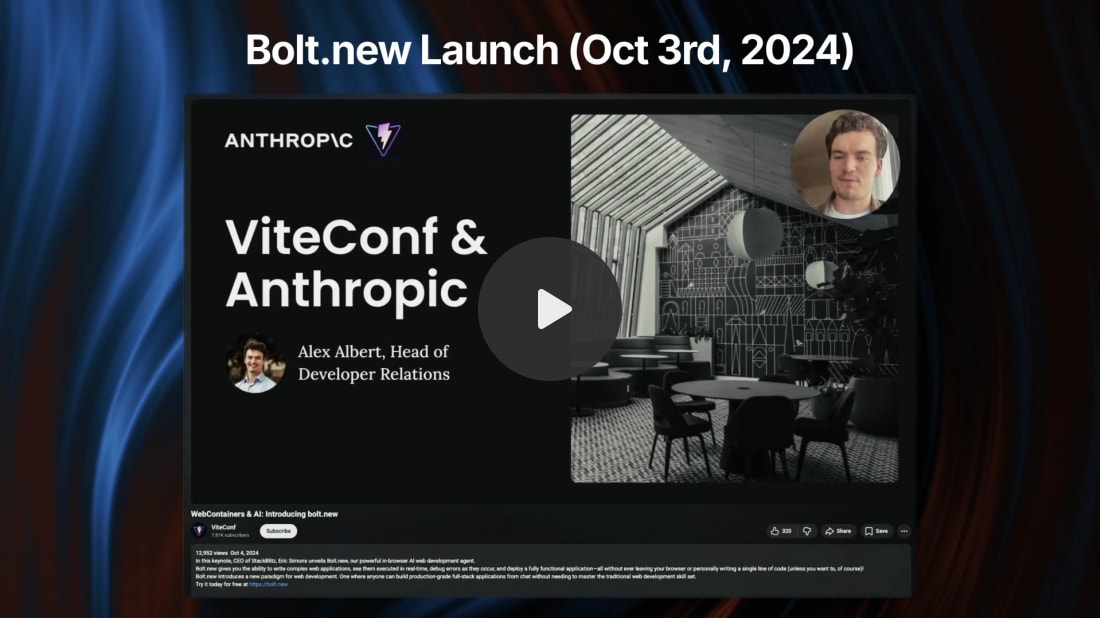Viewport: 1100px width, 618px height.
Task: Subscribe to the ViteConf channel
Action: click(x=279, y=531)
